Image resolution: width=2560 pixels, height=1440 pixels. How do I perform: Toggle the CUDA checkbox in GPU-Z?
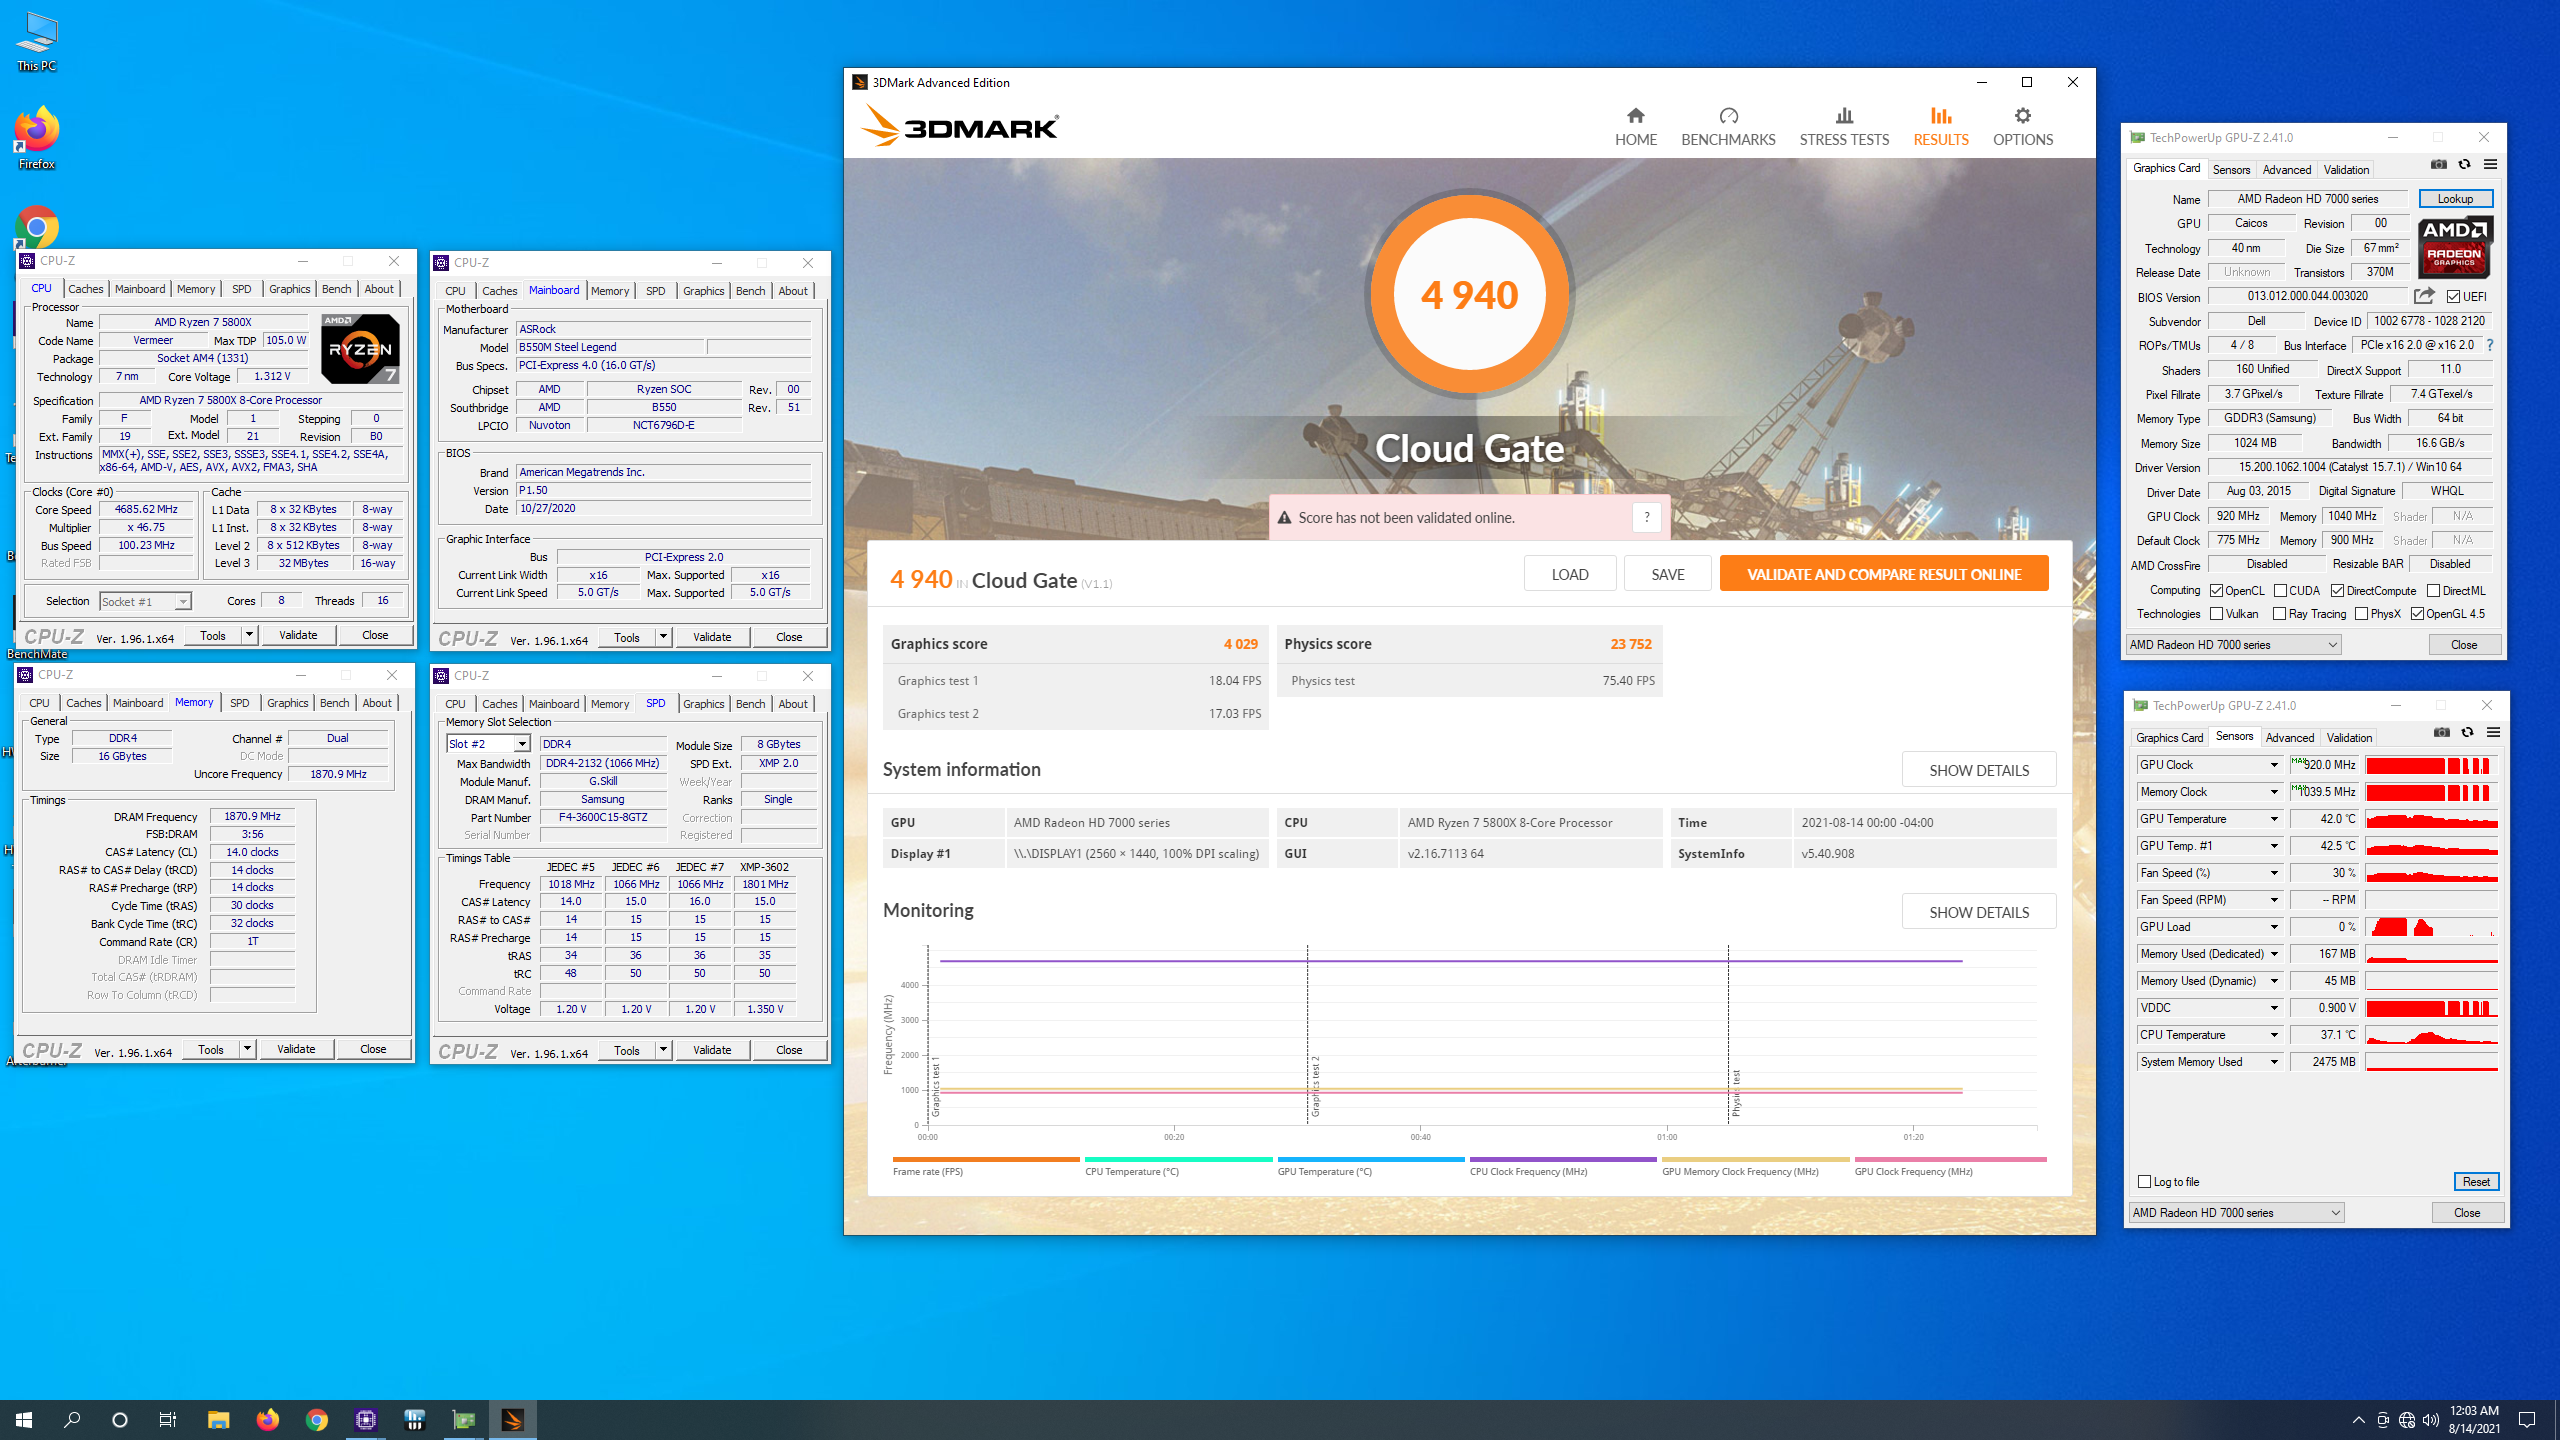(2280, 591)
